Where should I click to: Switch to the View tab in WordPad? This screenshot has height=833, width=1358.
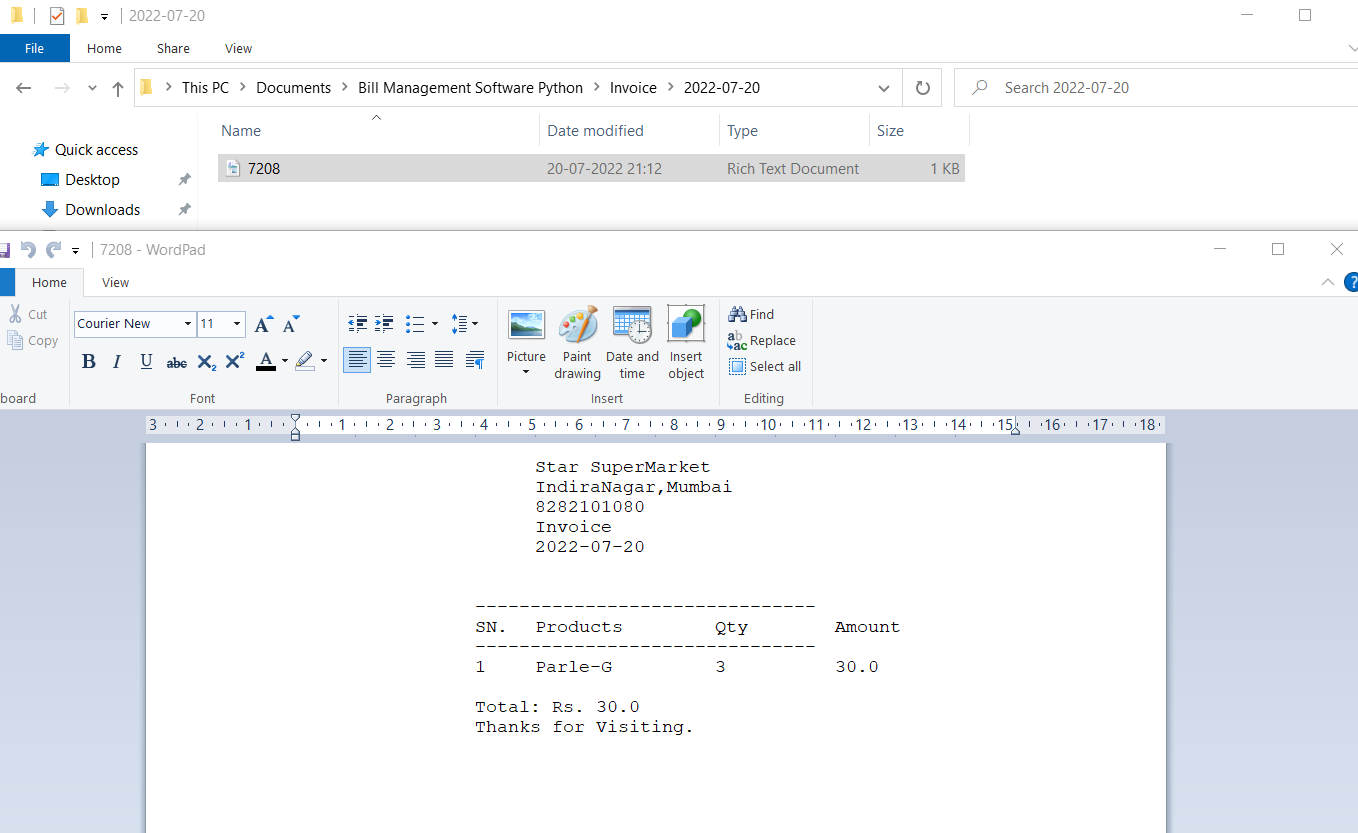tap(114, 282)
